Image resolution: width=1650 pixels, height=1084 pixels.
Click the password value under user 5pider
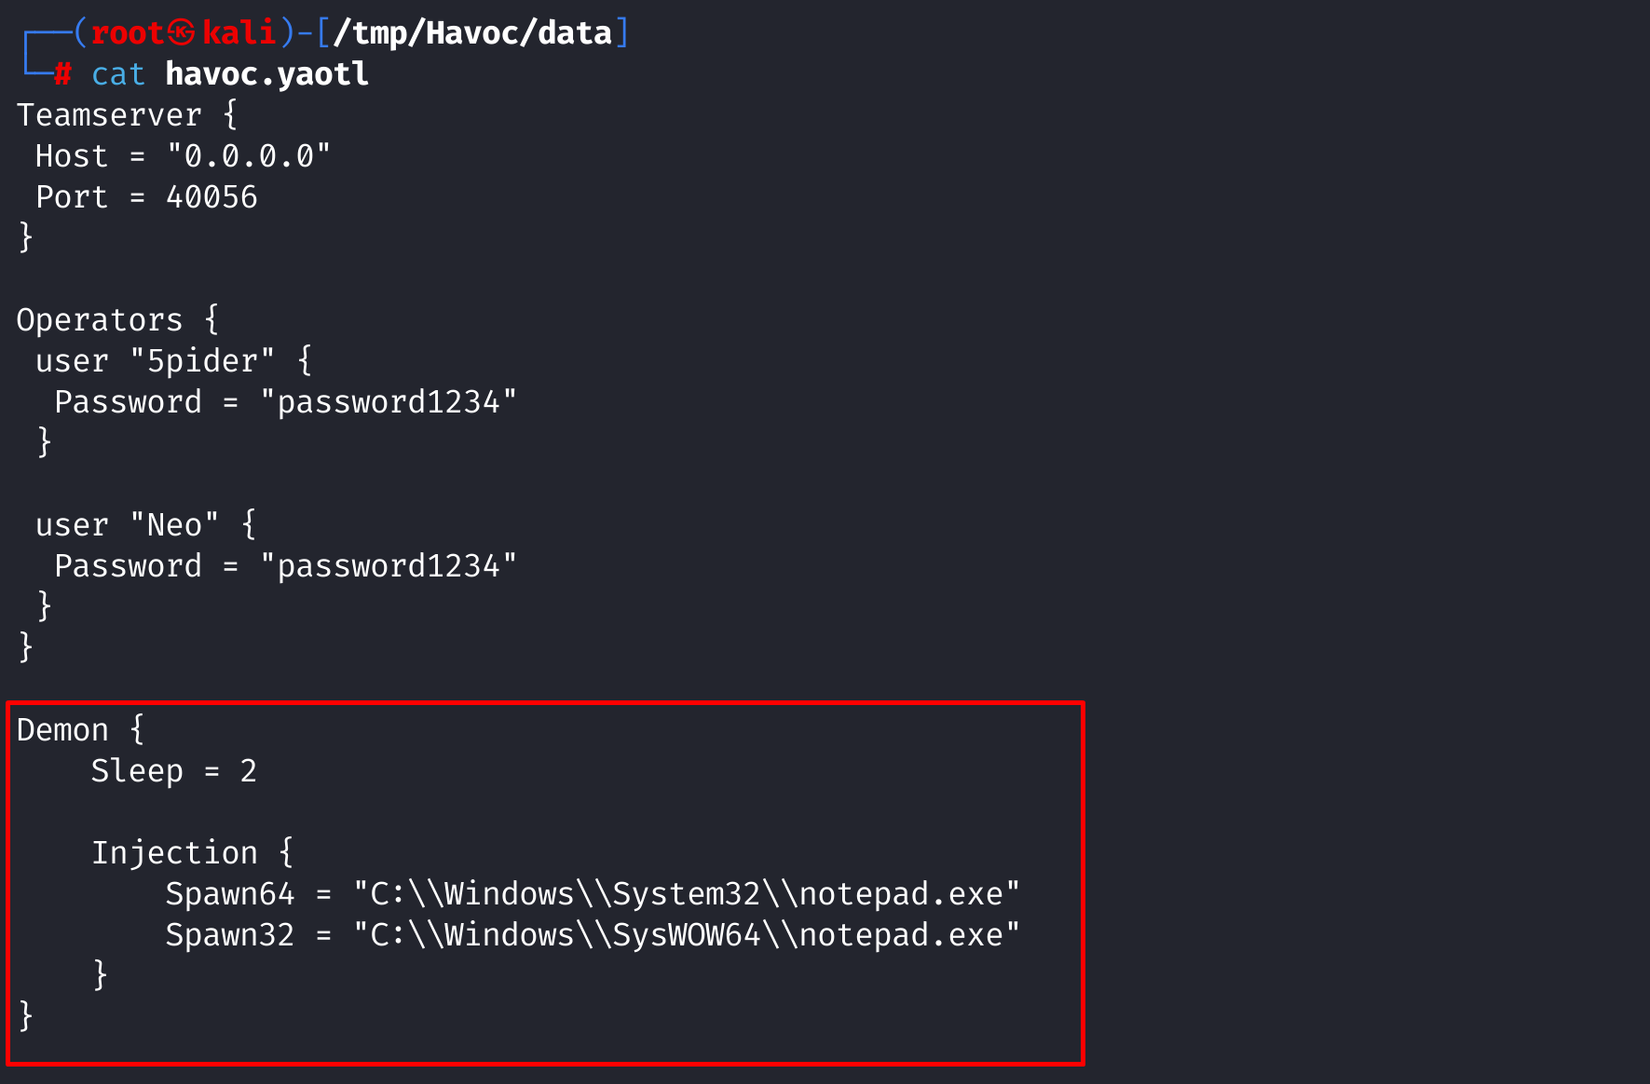389,402
